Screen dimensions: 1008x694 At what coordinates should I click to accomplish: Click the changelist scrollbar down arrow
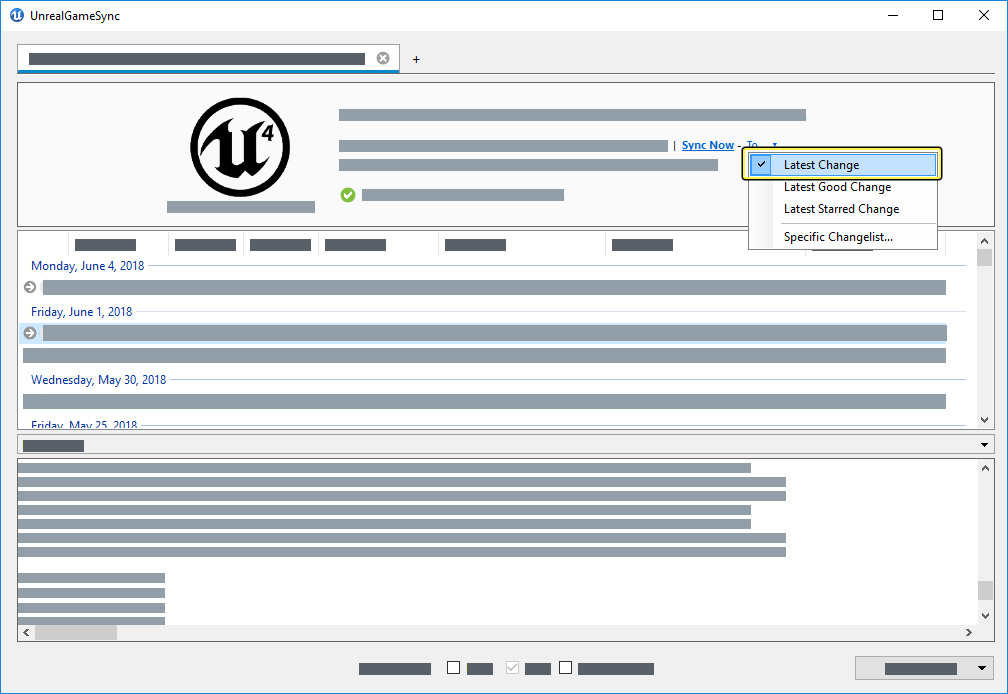[984, 420]
